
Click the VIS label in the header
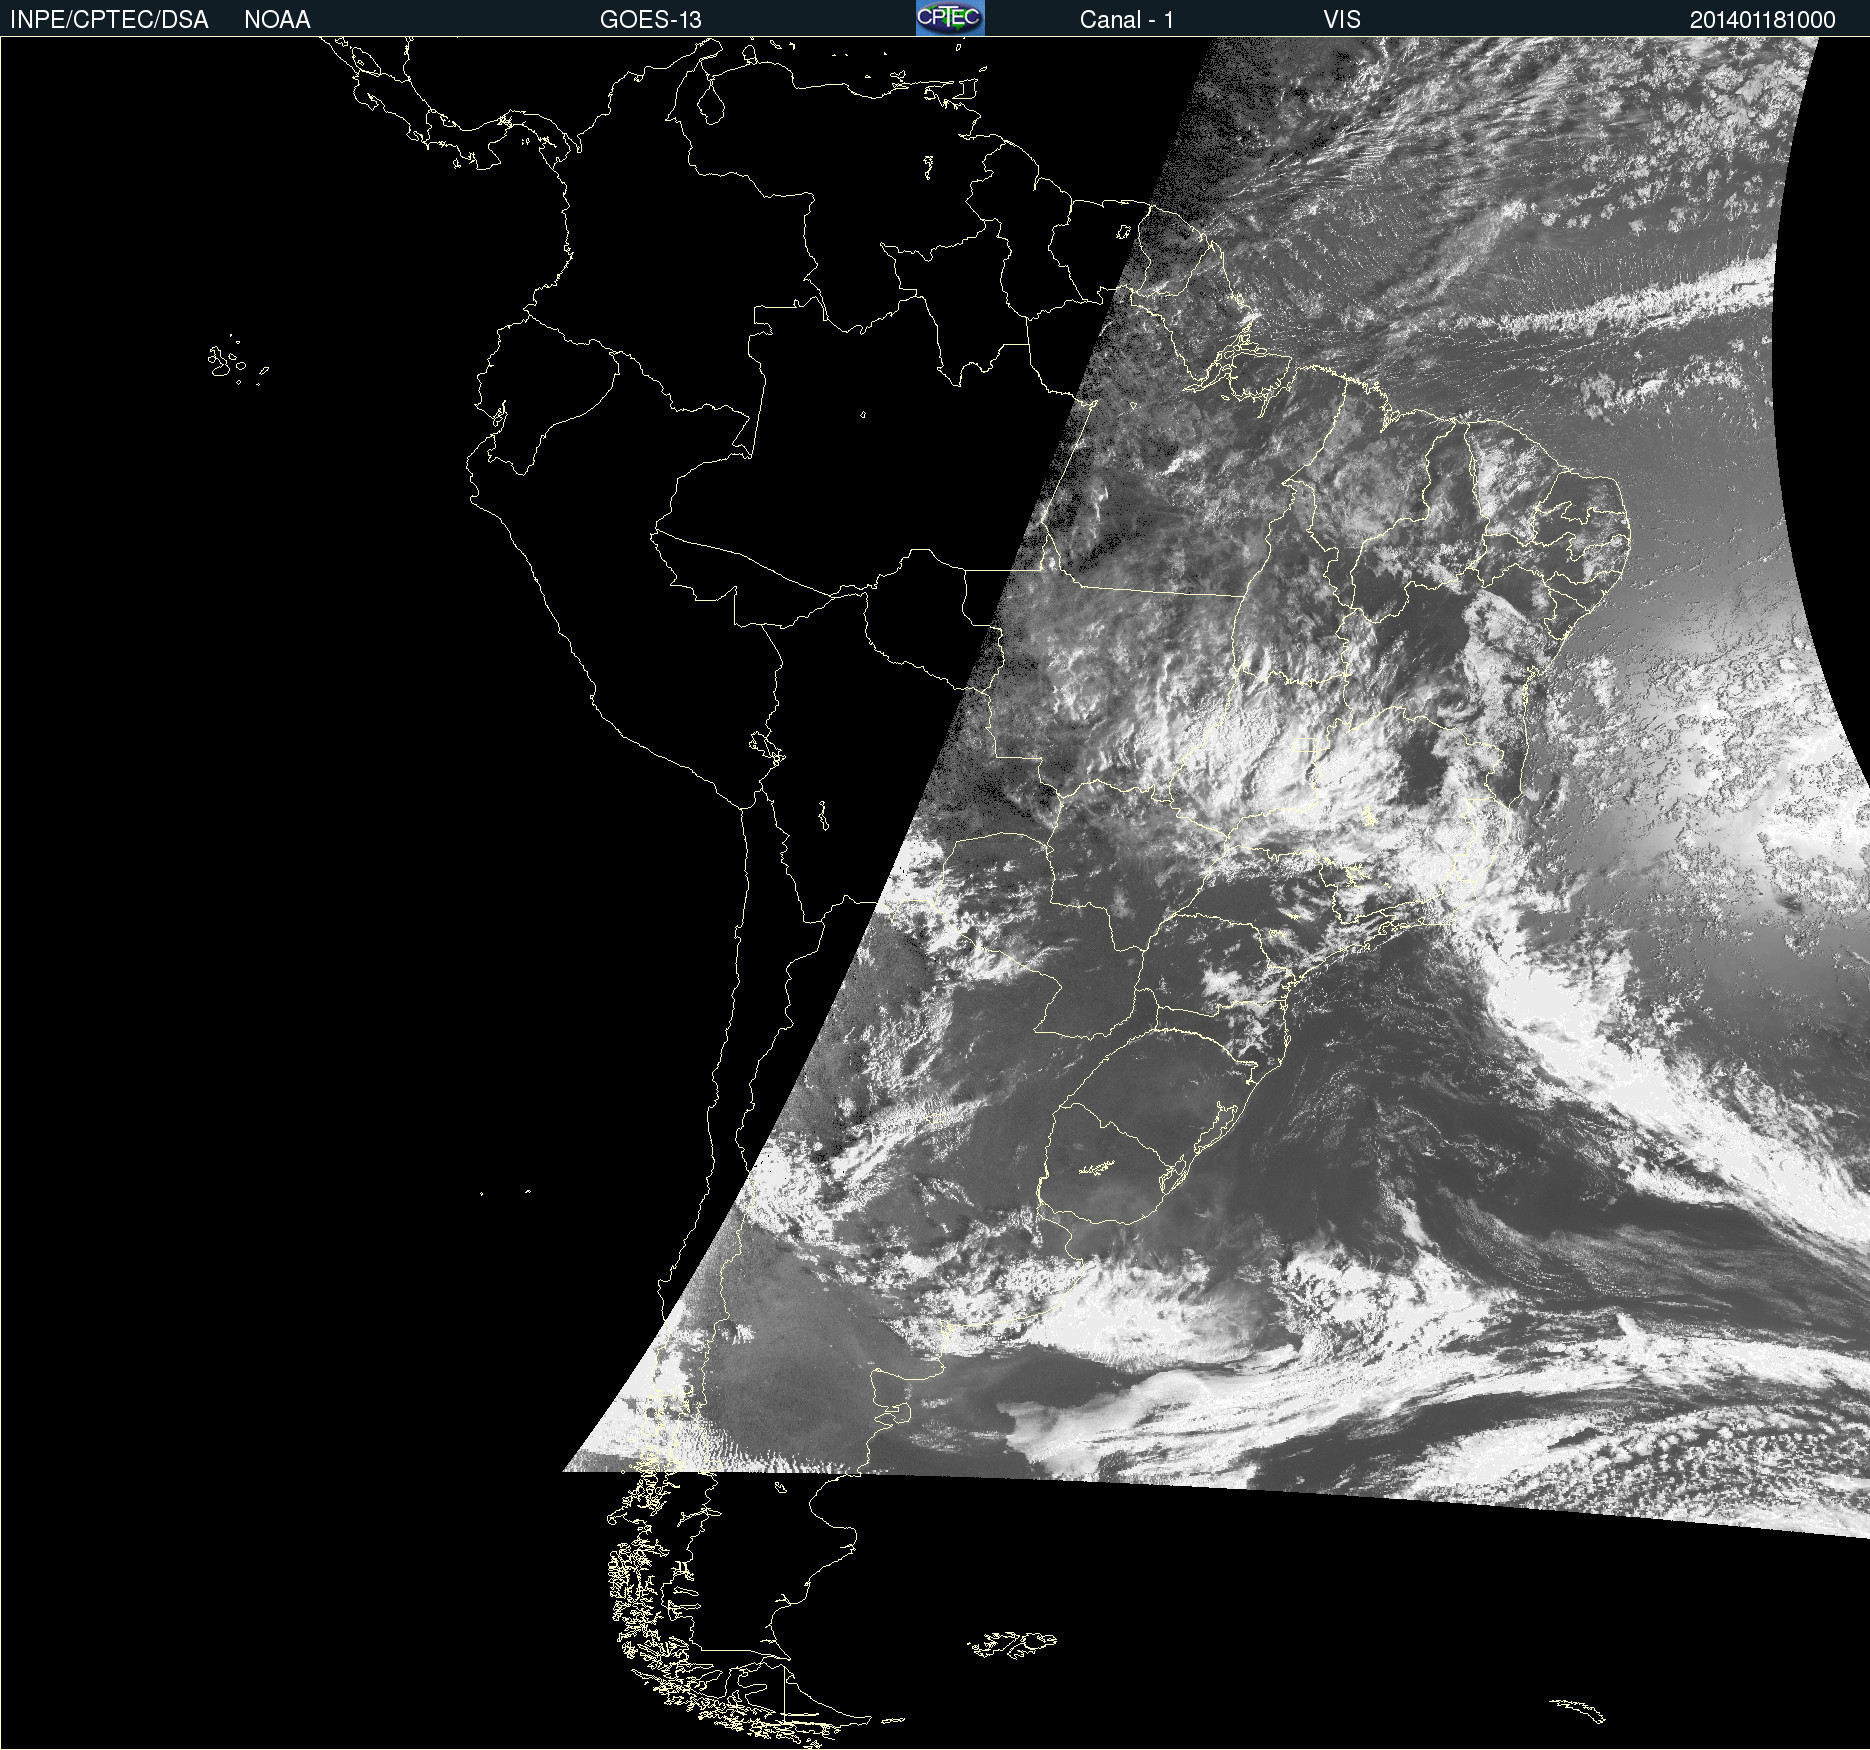1342,20
